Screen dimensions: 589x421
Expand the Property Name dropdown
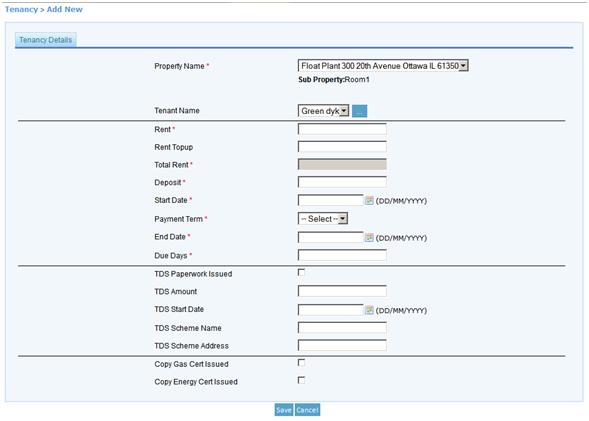point(383,66)
